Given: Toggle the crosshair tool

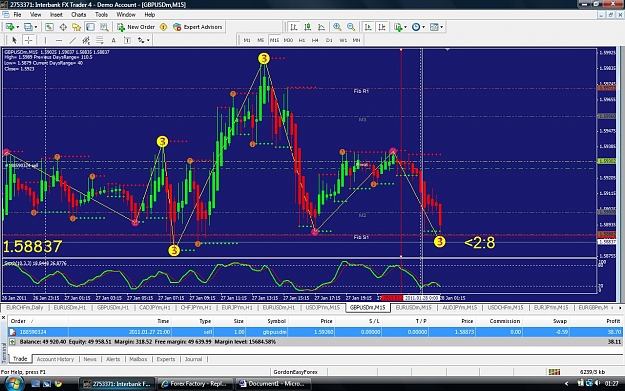Looking at the screenshot, I should (28, 40).
